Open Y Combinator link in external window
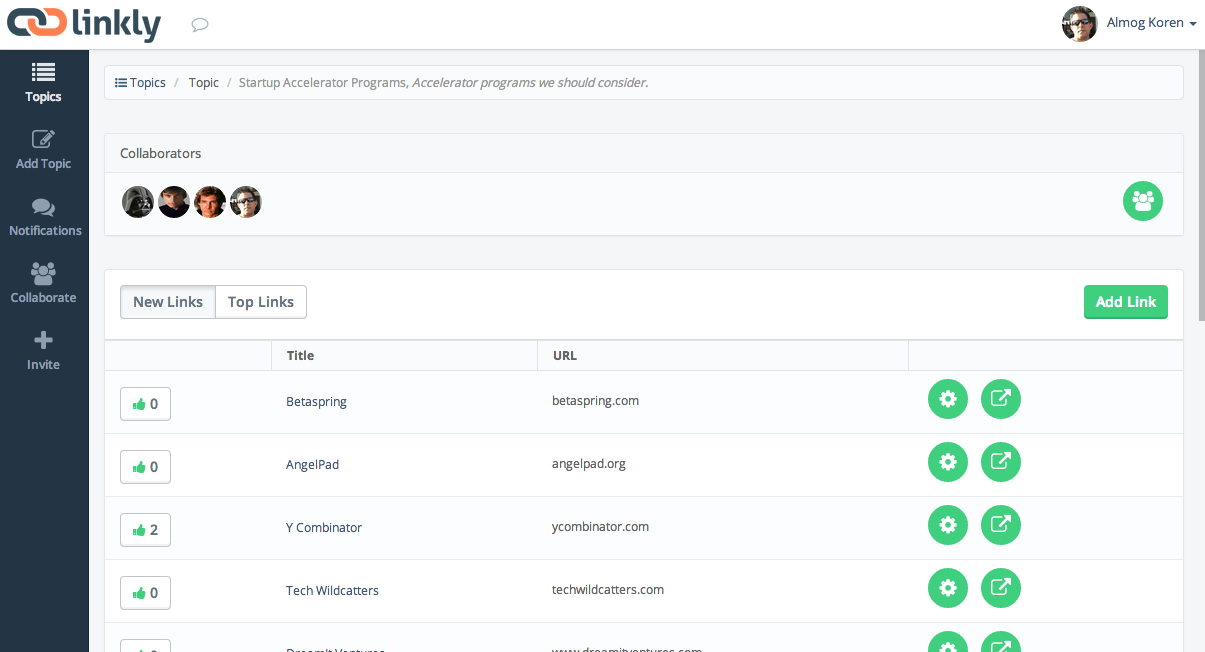 tap(1001, 525)
